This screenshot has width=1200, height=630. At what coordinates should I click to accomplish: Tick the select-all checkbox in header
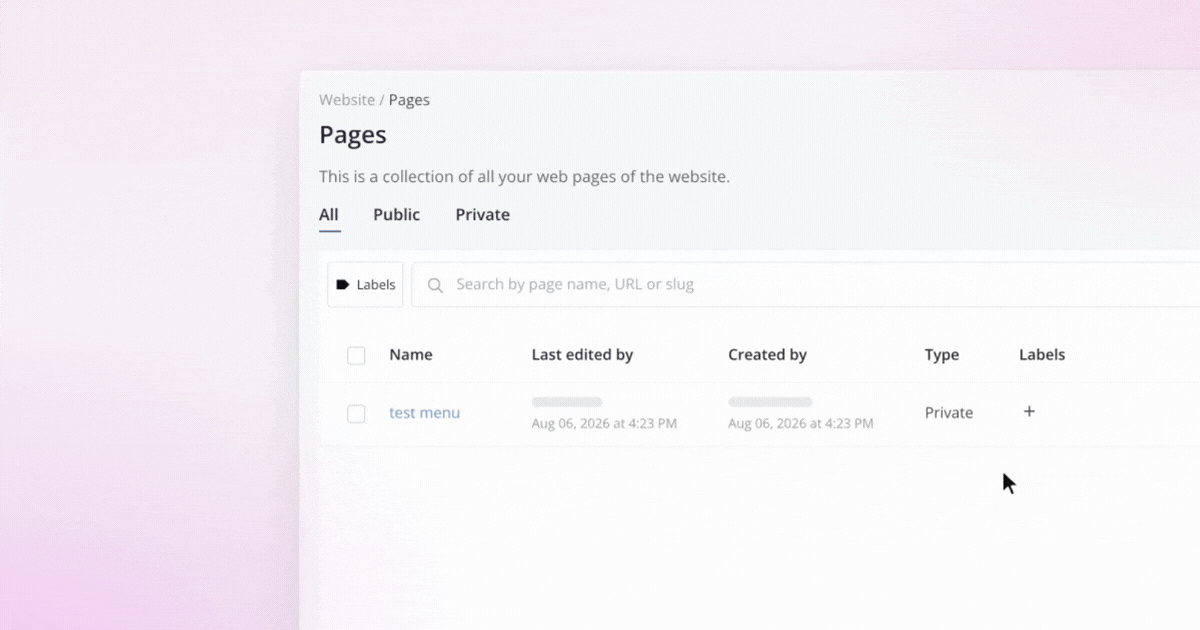click(356, 355)
